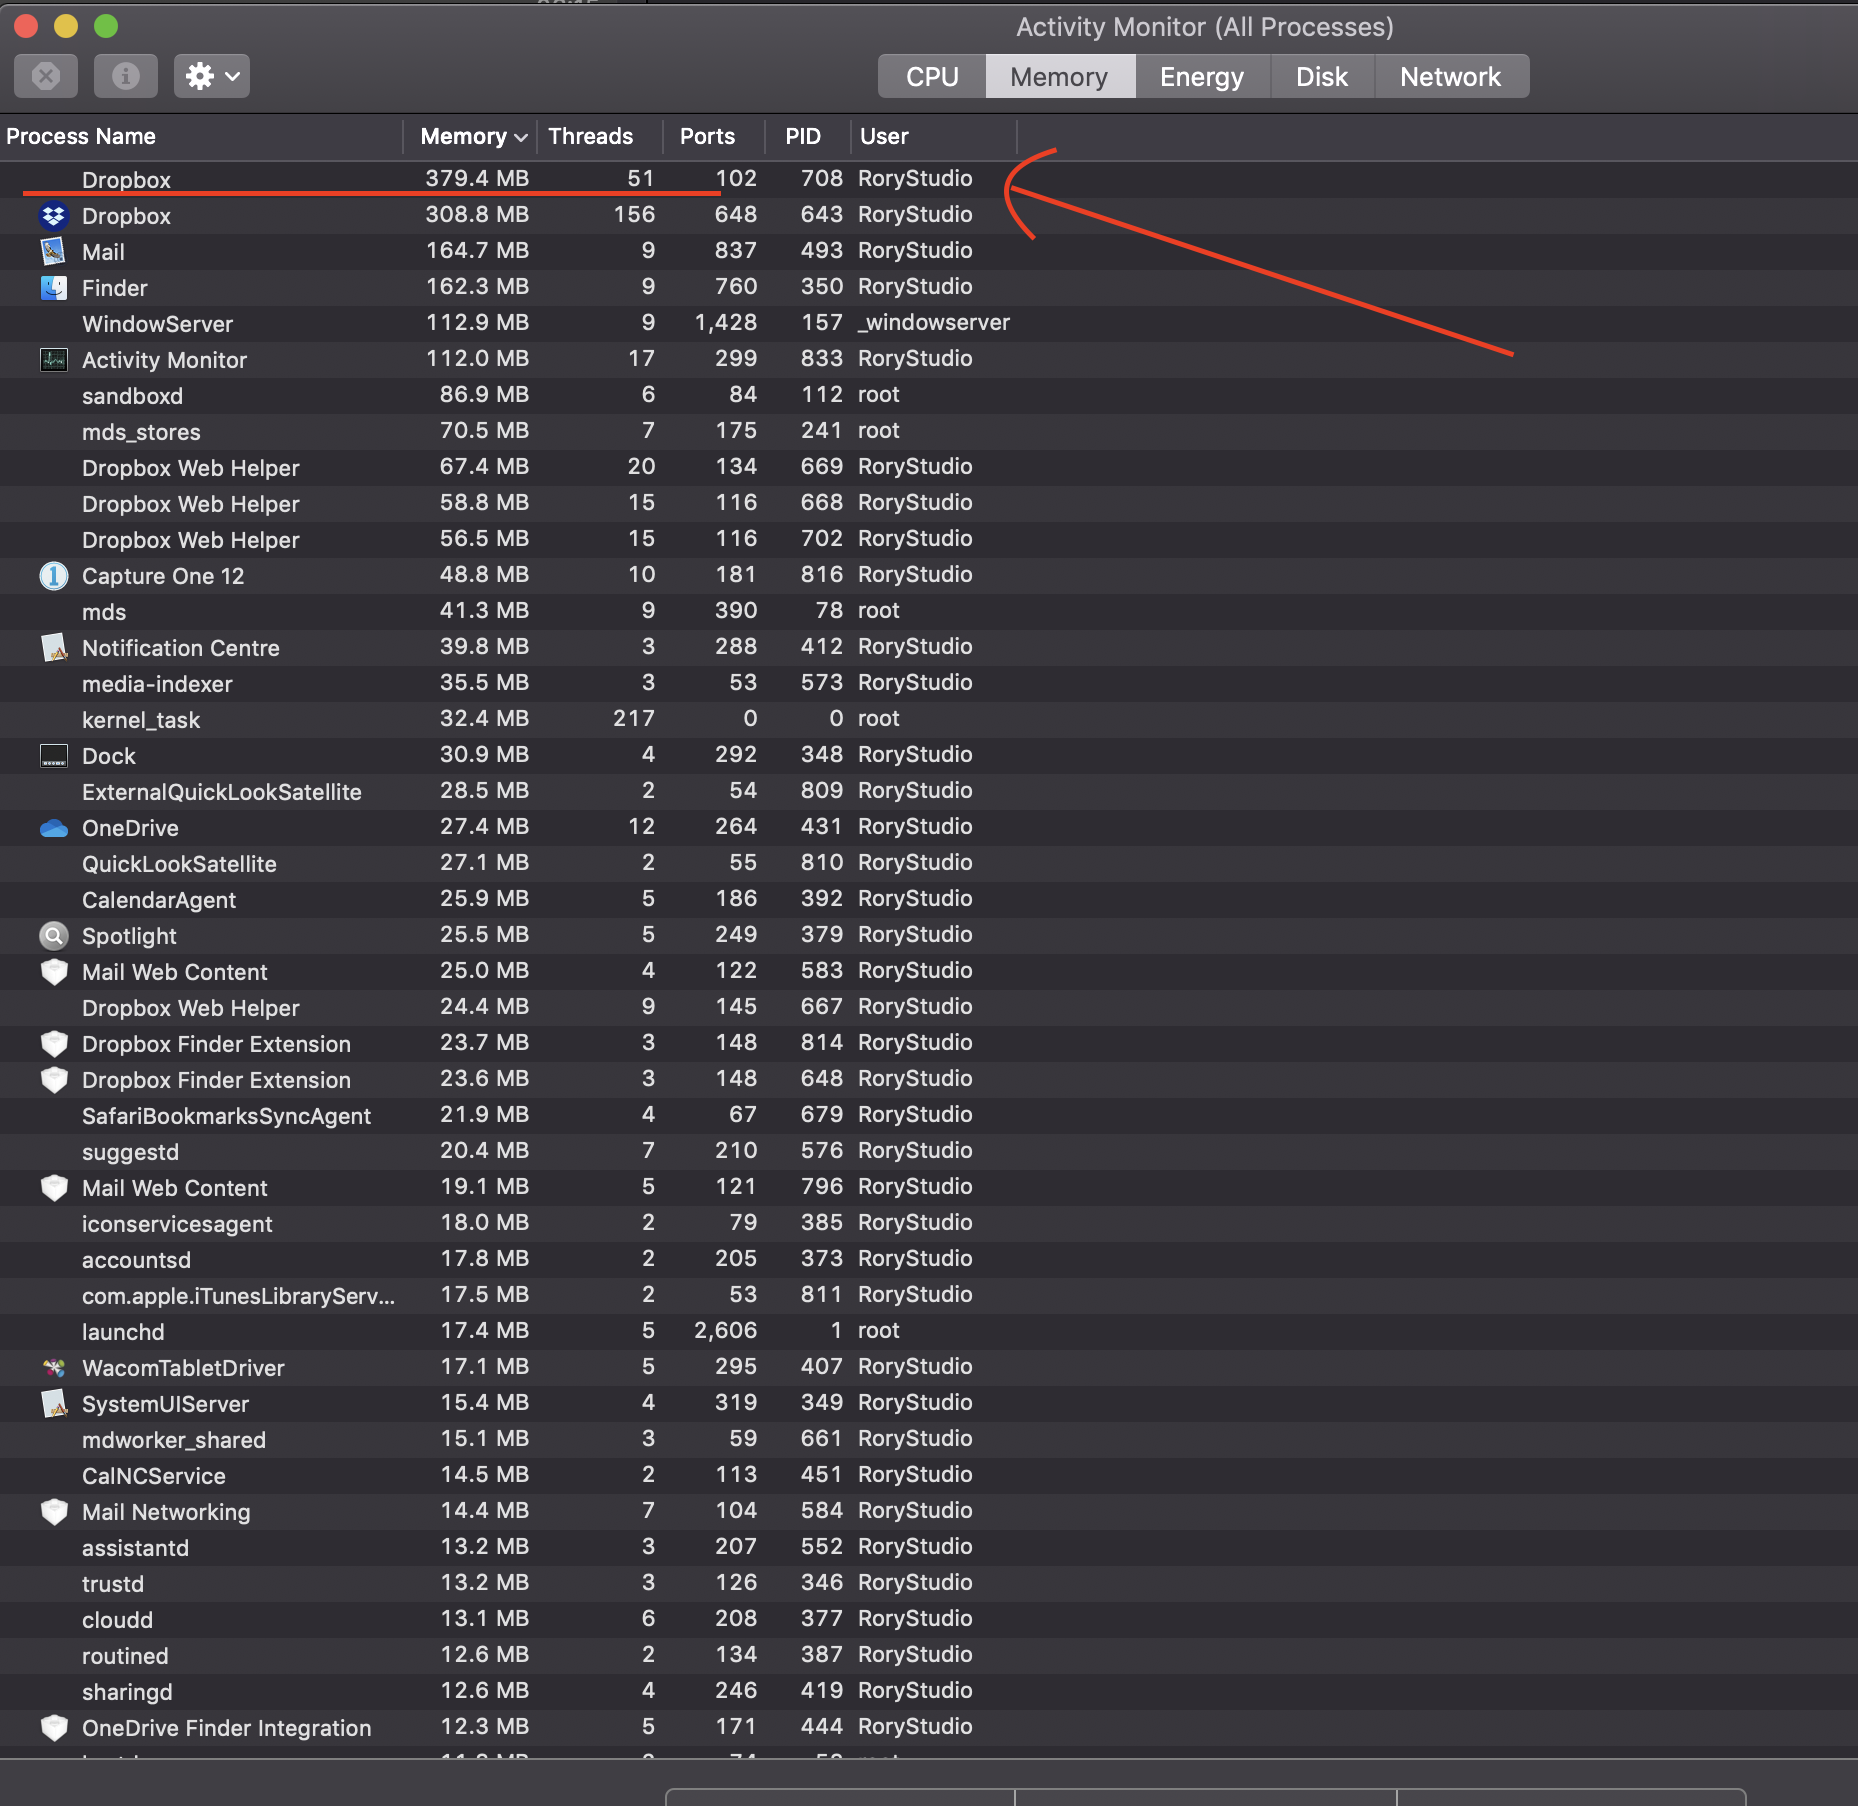Select the com.apple.iTunesLibraryServ... process row

point(929,1295)
